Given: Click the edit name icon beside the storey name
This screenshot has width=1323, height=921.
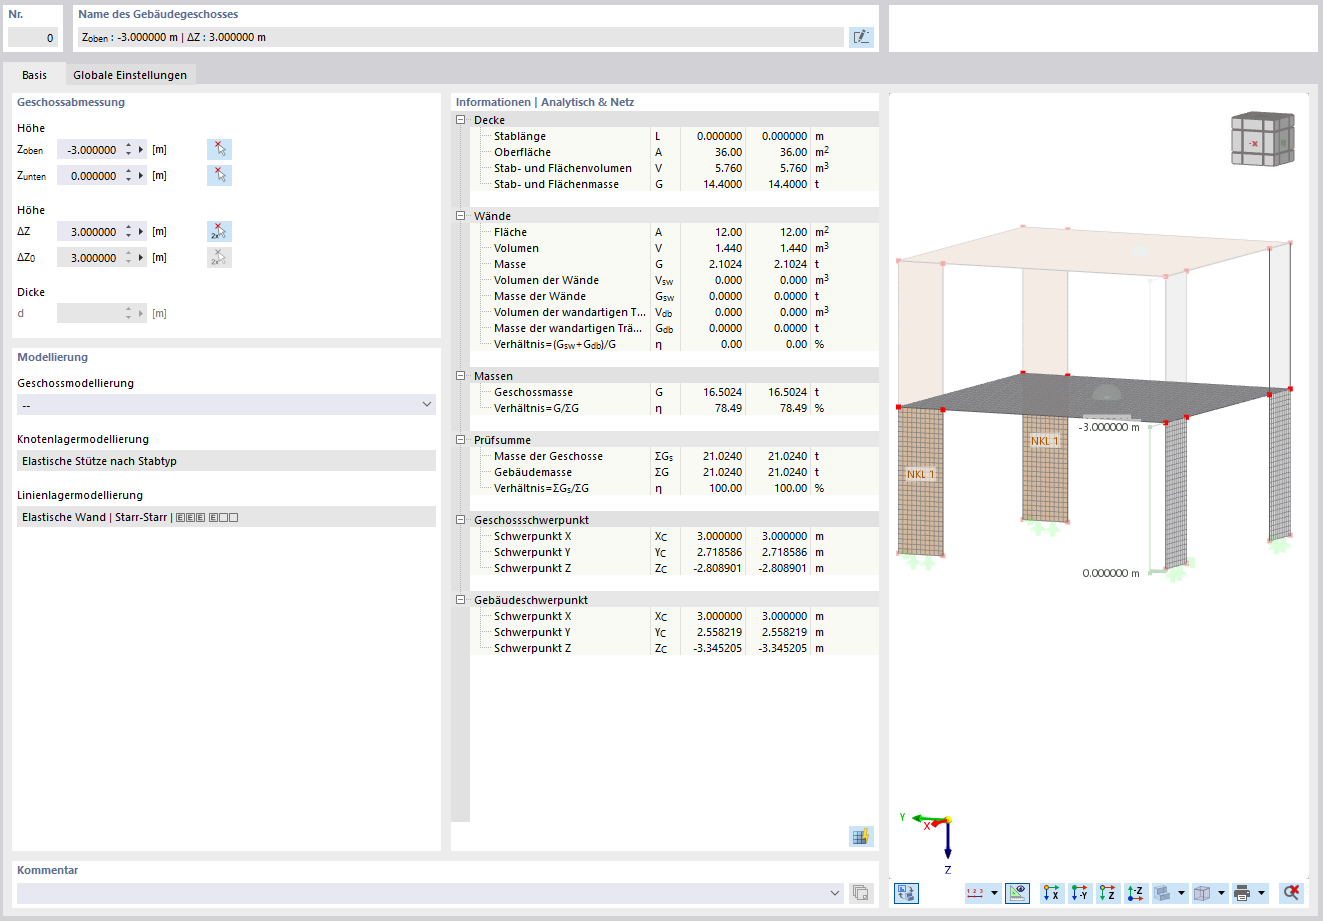Looking at the screenshot, I should pyautogui.click(x=861, y=37).
